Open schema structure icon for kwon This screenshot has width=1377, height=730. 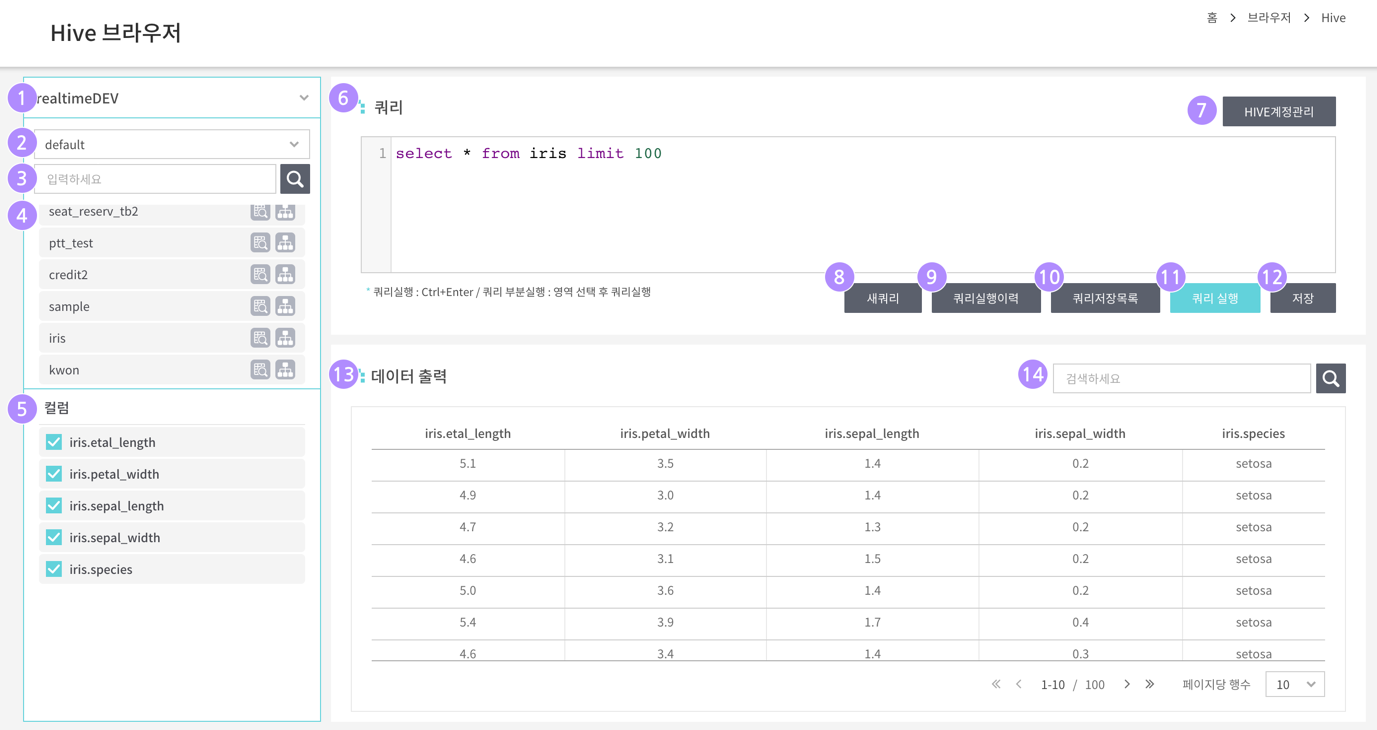[x=285, y=370]
